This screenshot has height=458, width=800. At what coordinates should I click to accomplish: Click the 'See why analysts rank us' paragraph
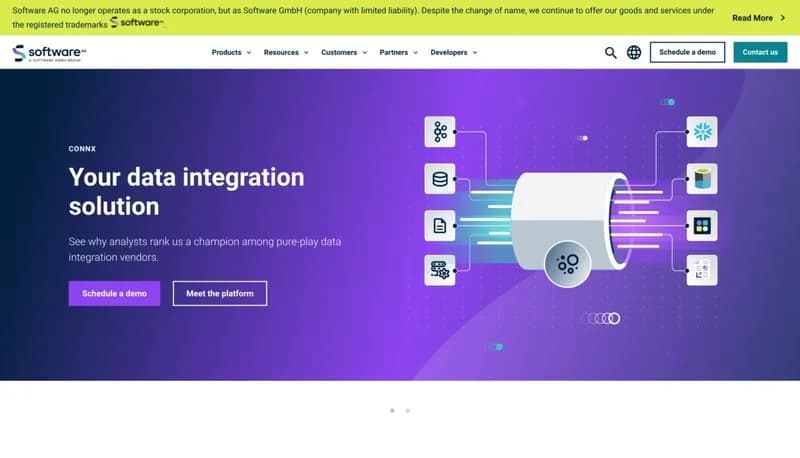click(x=205, y=249)
